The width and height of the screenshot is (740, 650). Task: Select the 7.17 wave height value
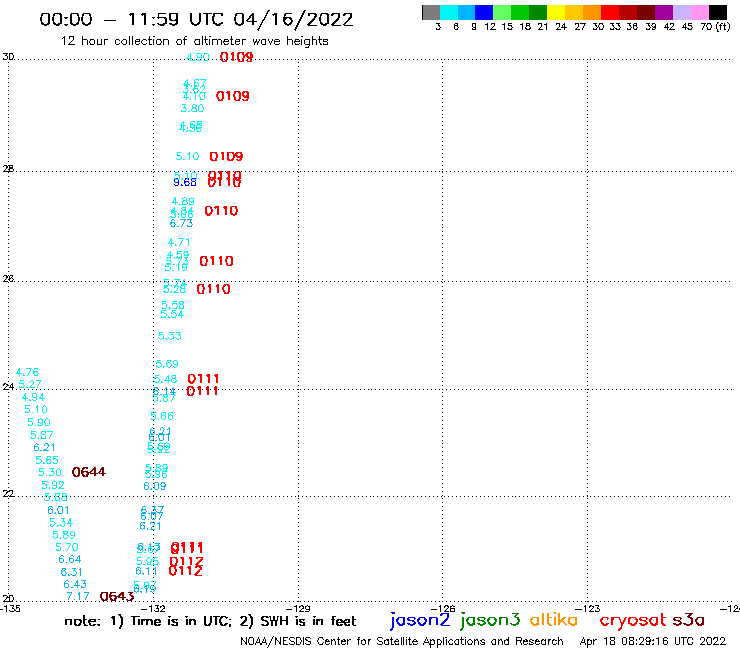[x=78, y=596]
